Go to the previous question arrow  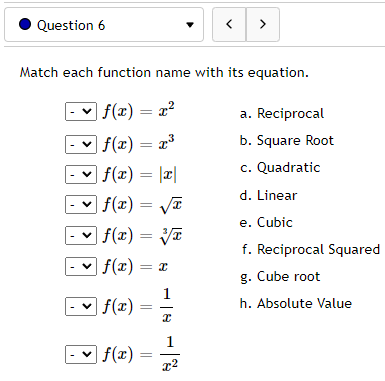click(x=229, y=24)
